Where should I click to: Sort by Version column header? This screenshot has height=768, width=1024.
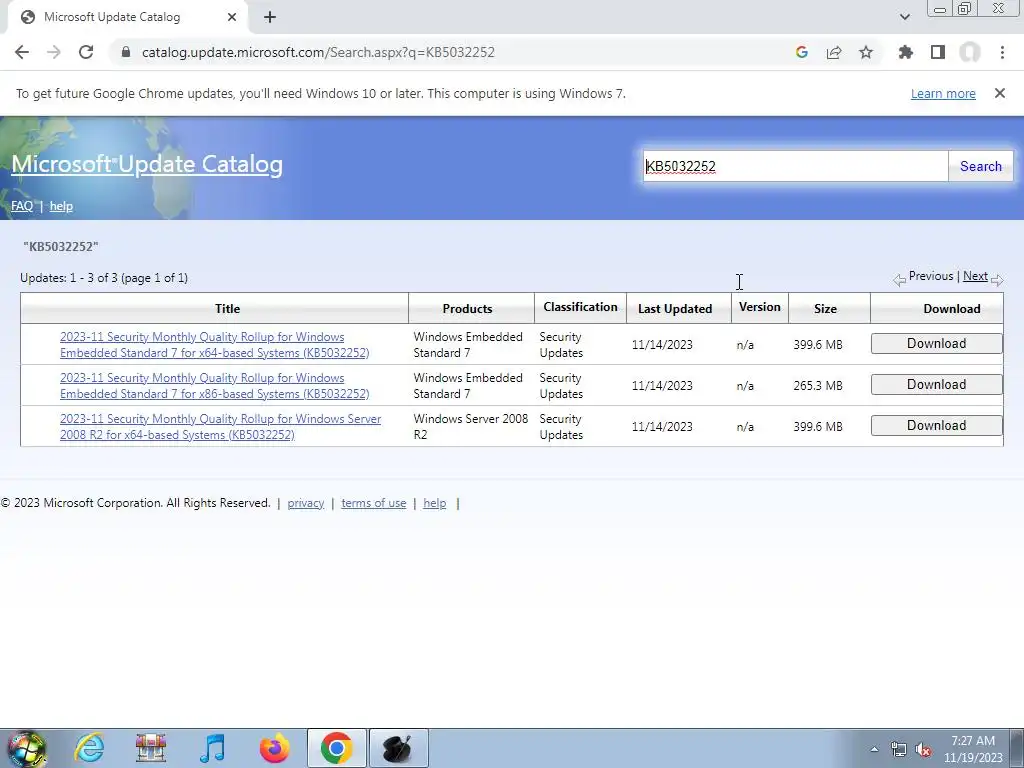click(x=760, y=307)
